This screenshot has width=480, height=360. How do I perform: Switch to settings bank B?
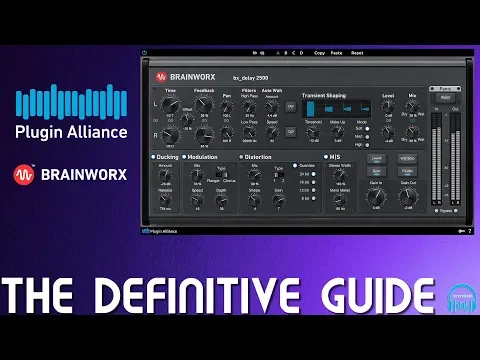(286, 53)
